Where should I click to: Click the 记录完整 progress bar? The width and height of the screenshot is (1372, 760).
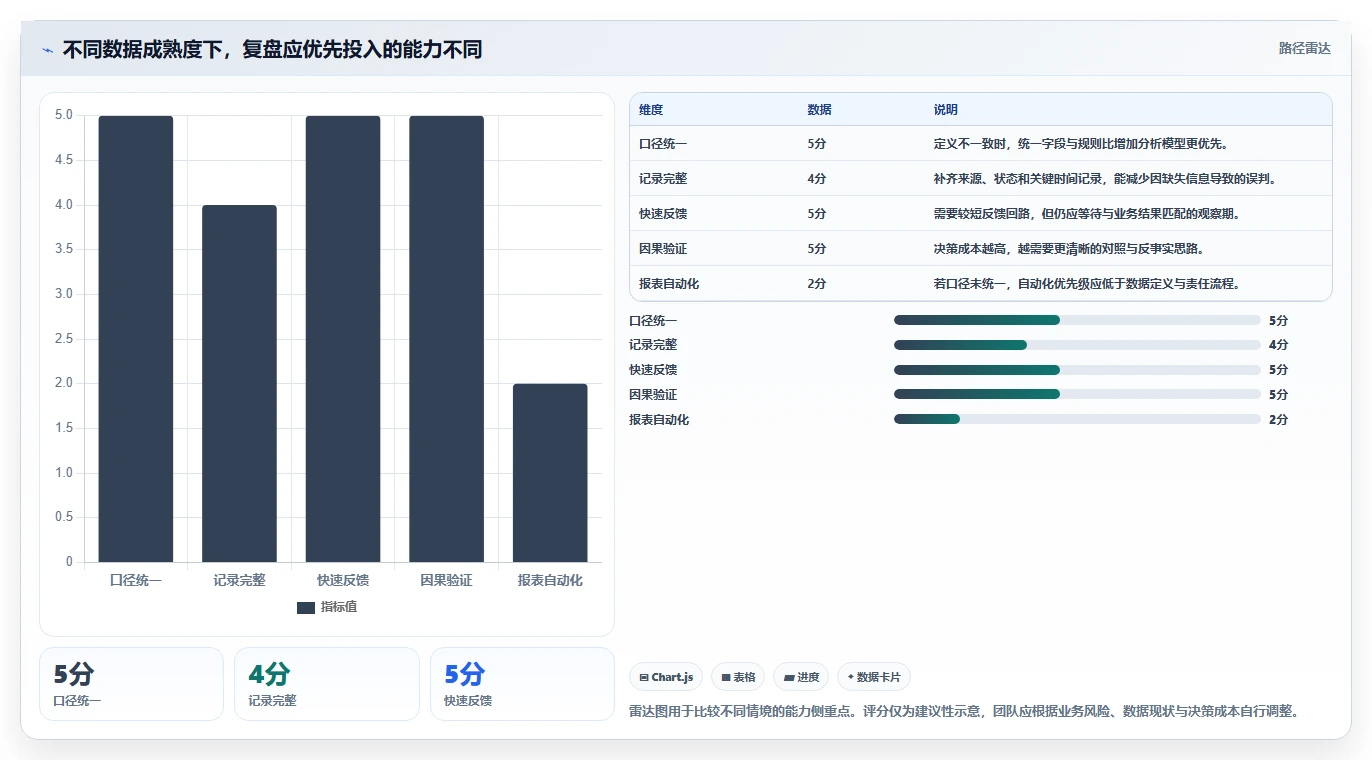[x=1077, y=345]
